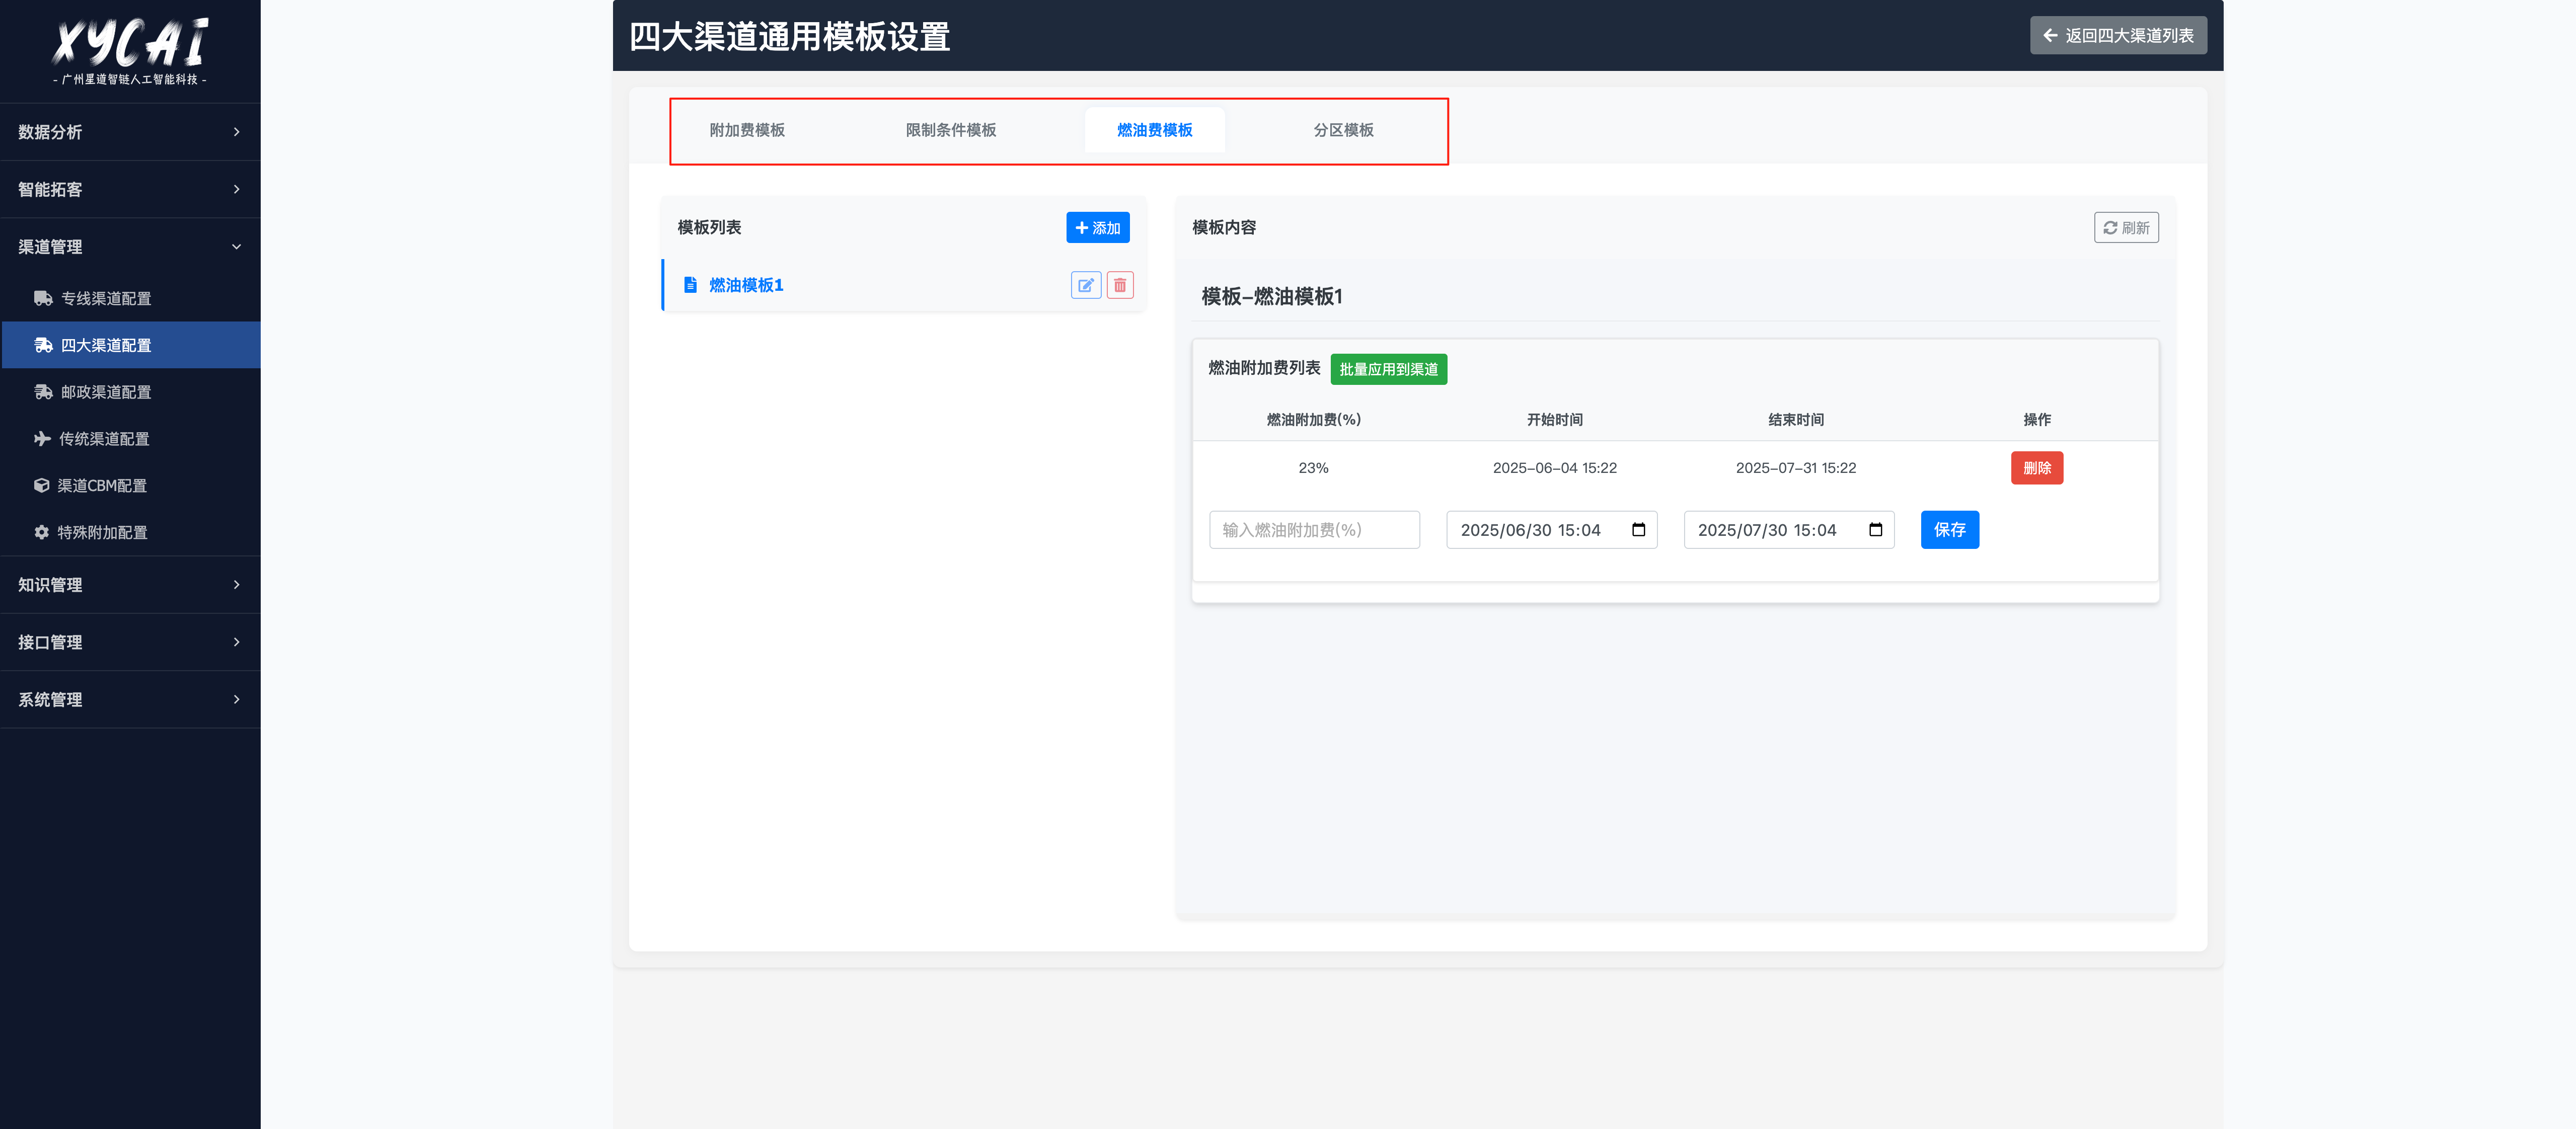Switch to 分区模板 tab
The width and height of the screenshot is (2576, 1129).
click(1343, 130)
